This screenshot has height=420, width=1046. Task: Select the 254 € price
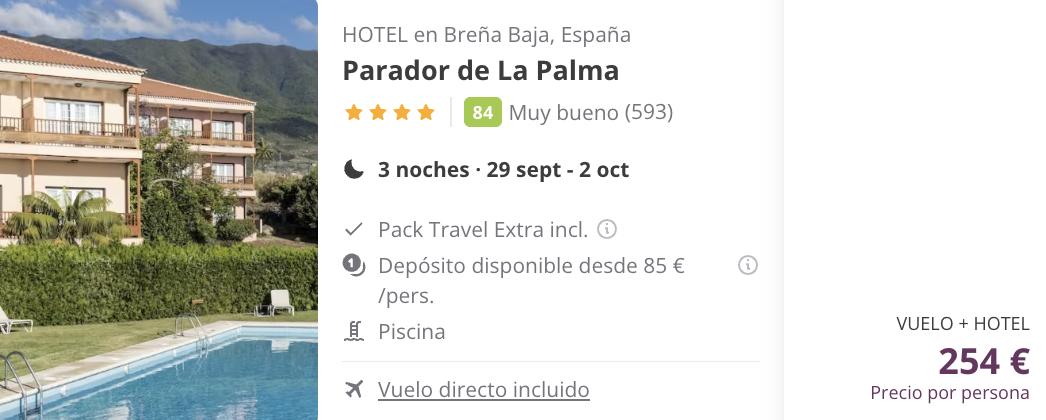pos(984,361)
